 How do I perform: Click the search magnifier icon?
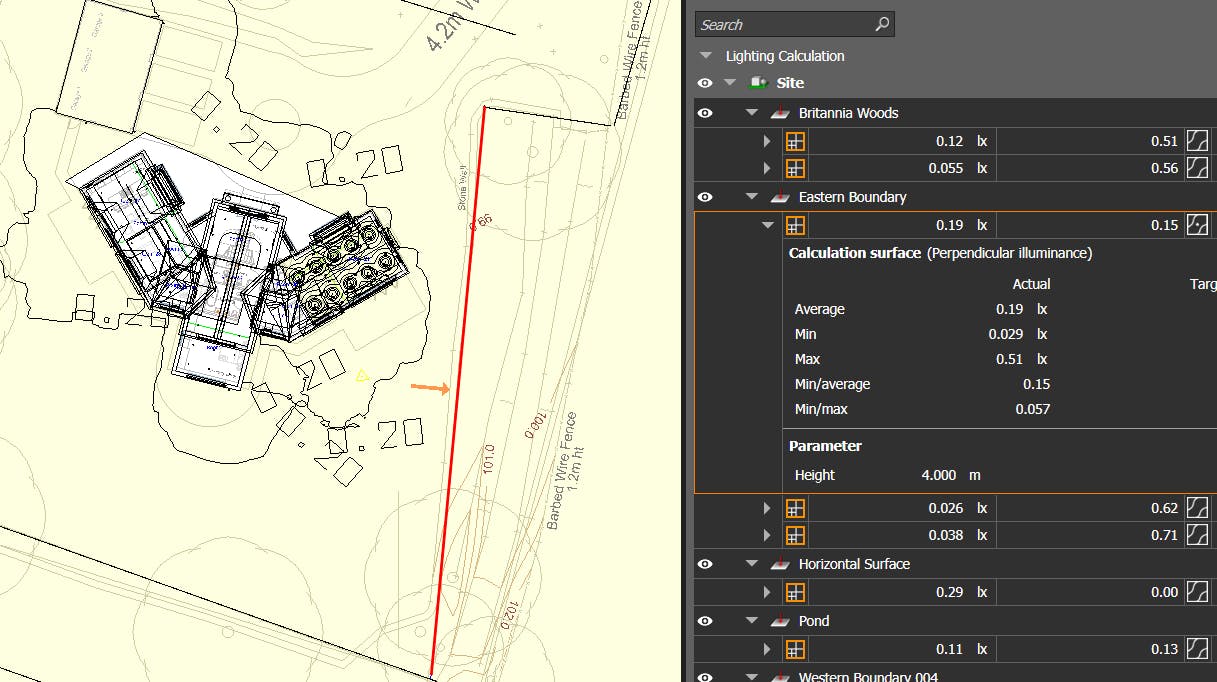pyautogui.click(x=881, y=24)
